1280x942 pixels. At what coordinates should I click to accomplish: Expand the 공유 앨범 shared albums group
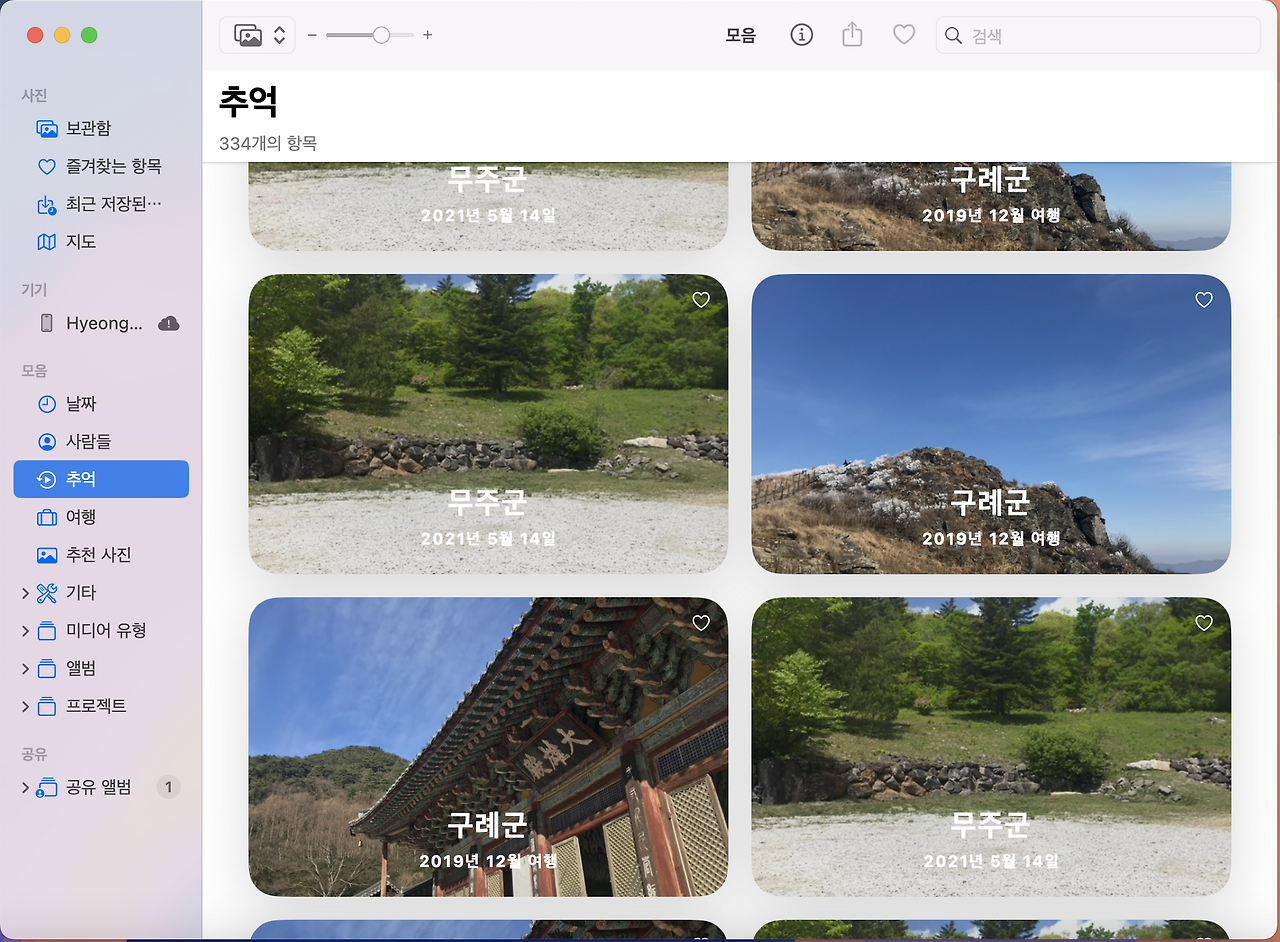click(x=25, y=787)
